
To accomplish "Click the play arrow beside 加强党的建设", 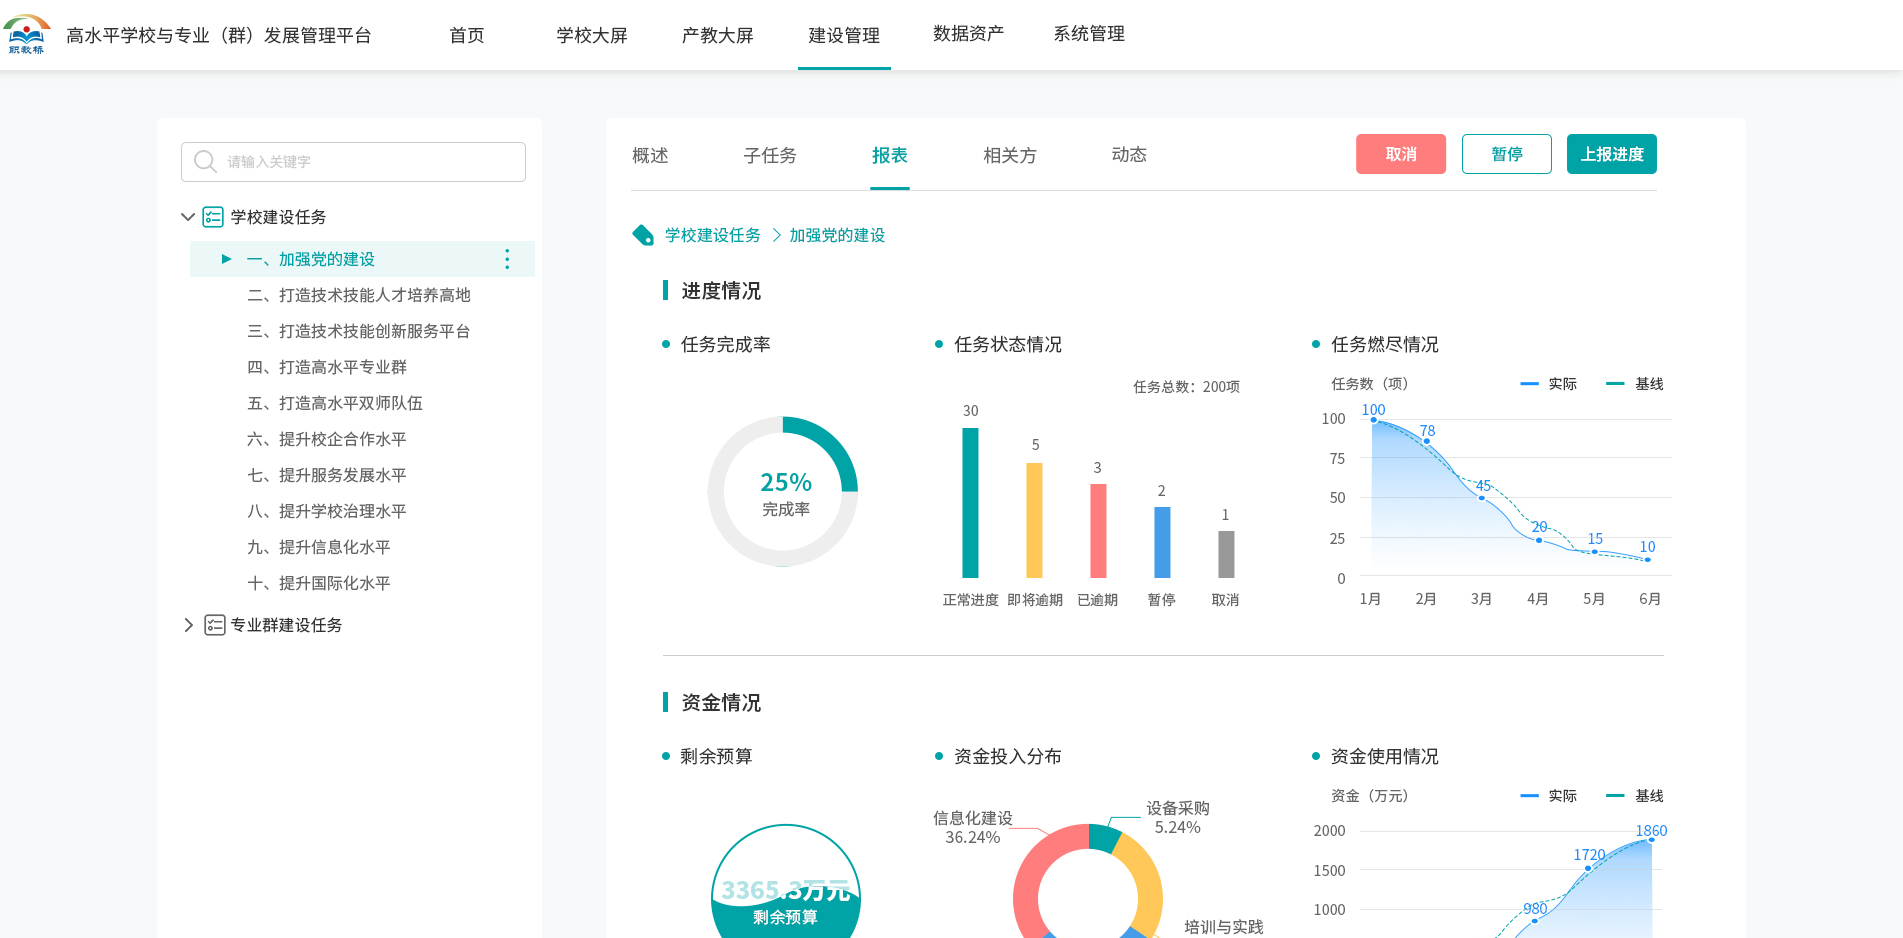I will (226, 259).
